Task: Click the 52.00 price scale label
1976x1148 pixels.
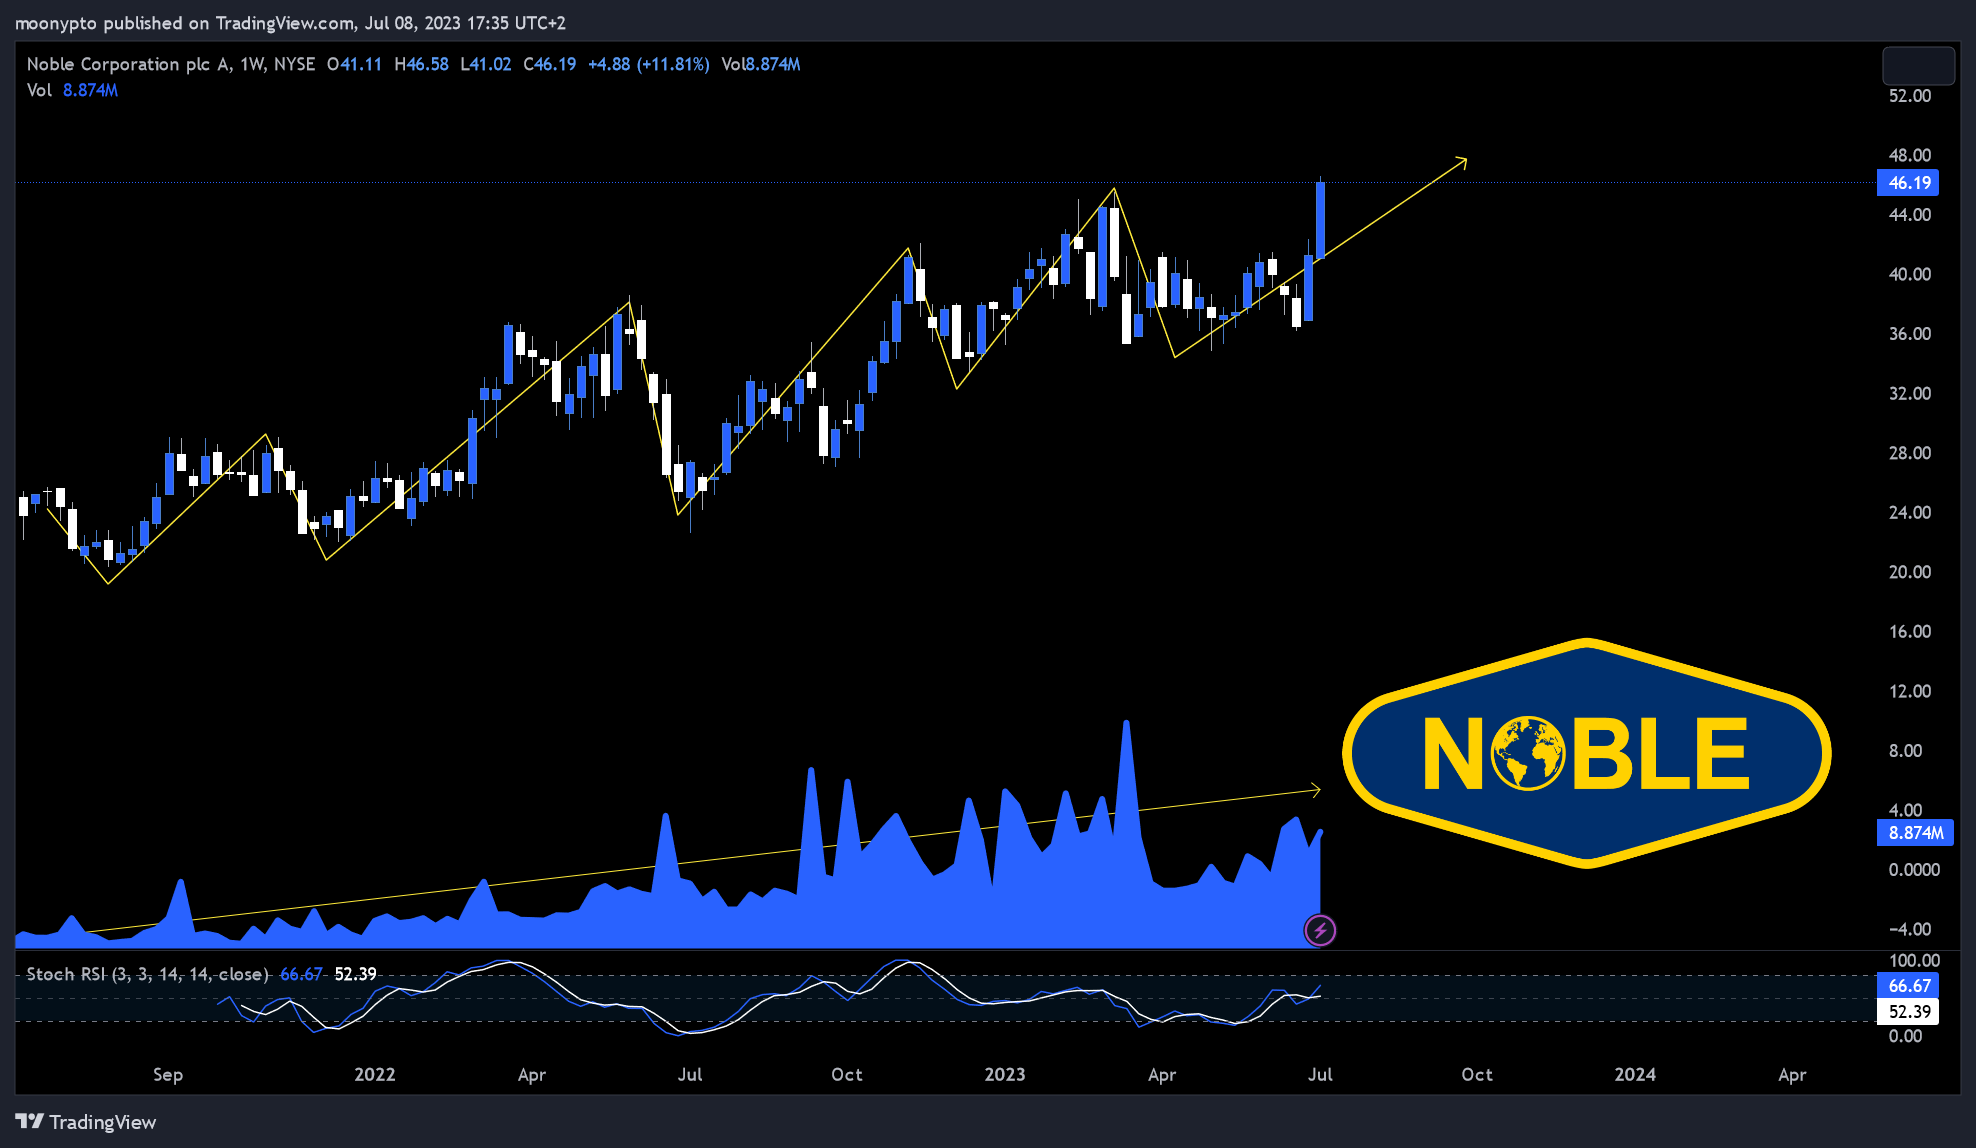Action: click(x=1909, y=96)
